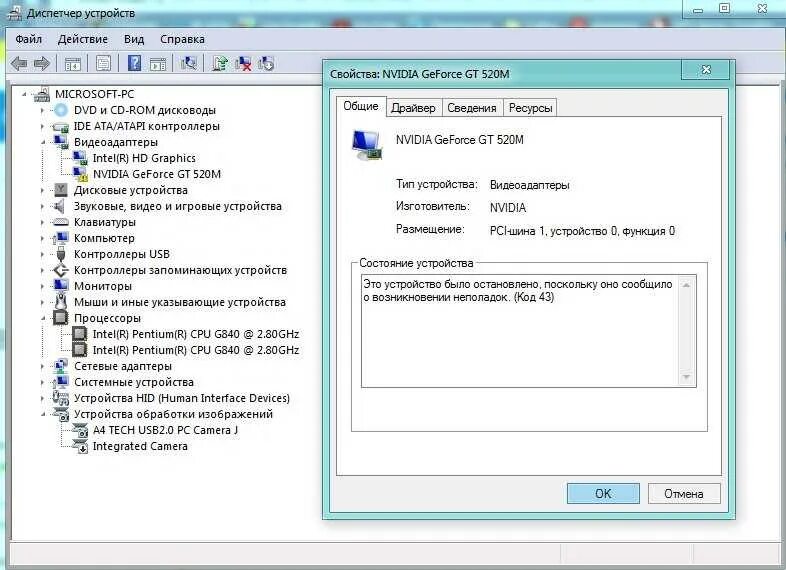This screenshot has height=570, width=786.
Task: Click the IDE ATA/ATAPI контроллеры icon
Action: pos(61,126)
